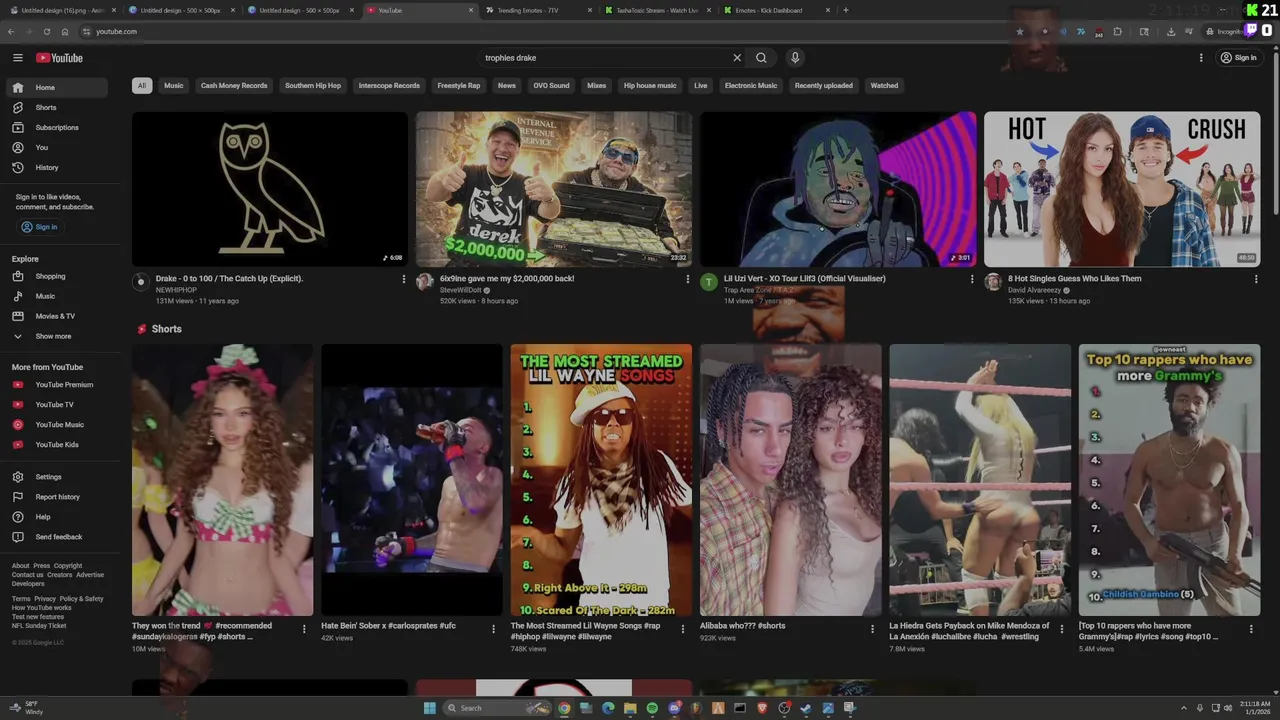Open options for Most Streamed Lil Wayne short
The width and height of the screenshot is (1280, 720).
pos(683,629)
